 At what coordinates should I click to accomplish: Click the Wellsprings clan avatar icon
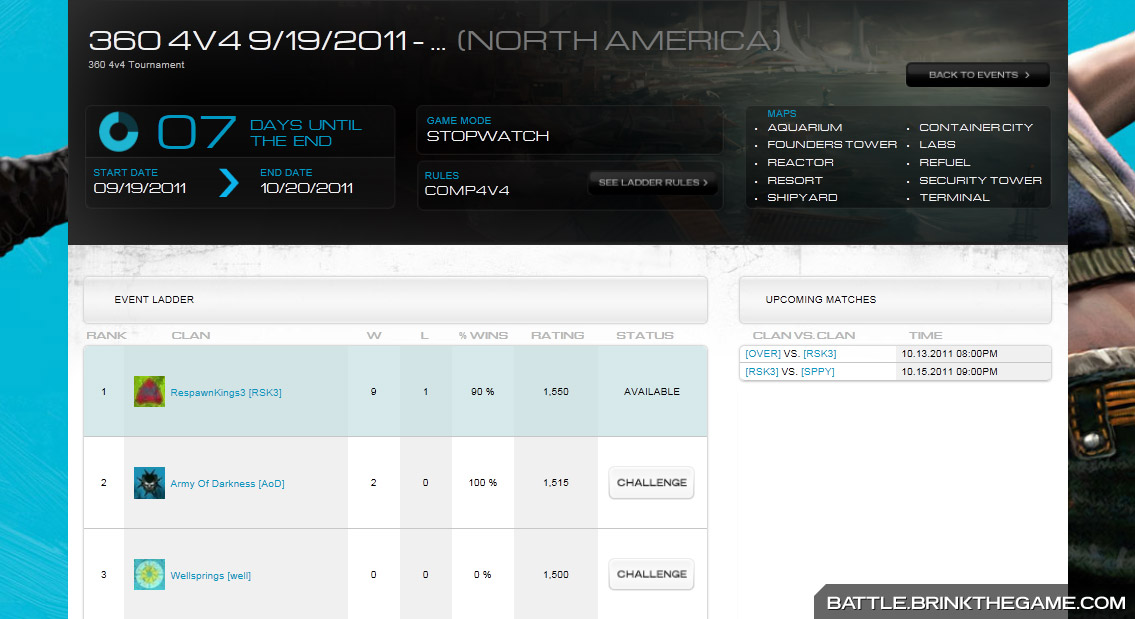149,575
